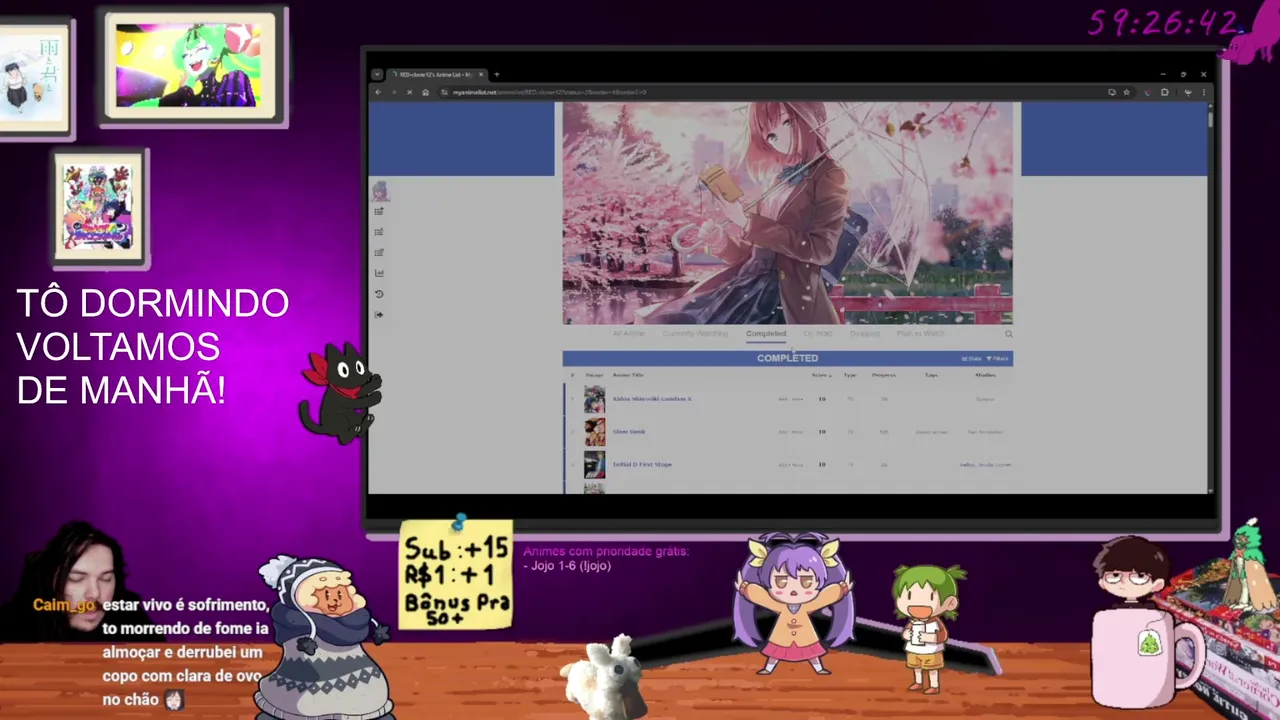The width and height of the screenshot is (1280, 720).
Task: Open the statistics chart icon in MAL side menu
Action: (x=379, y=273)
